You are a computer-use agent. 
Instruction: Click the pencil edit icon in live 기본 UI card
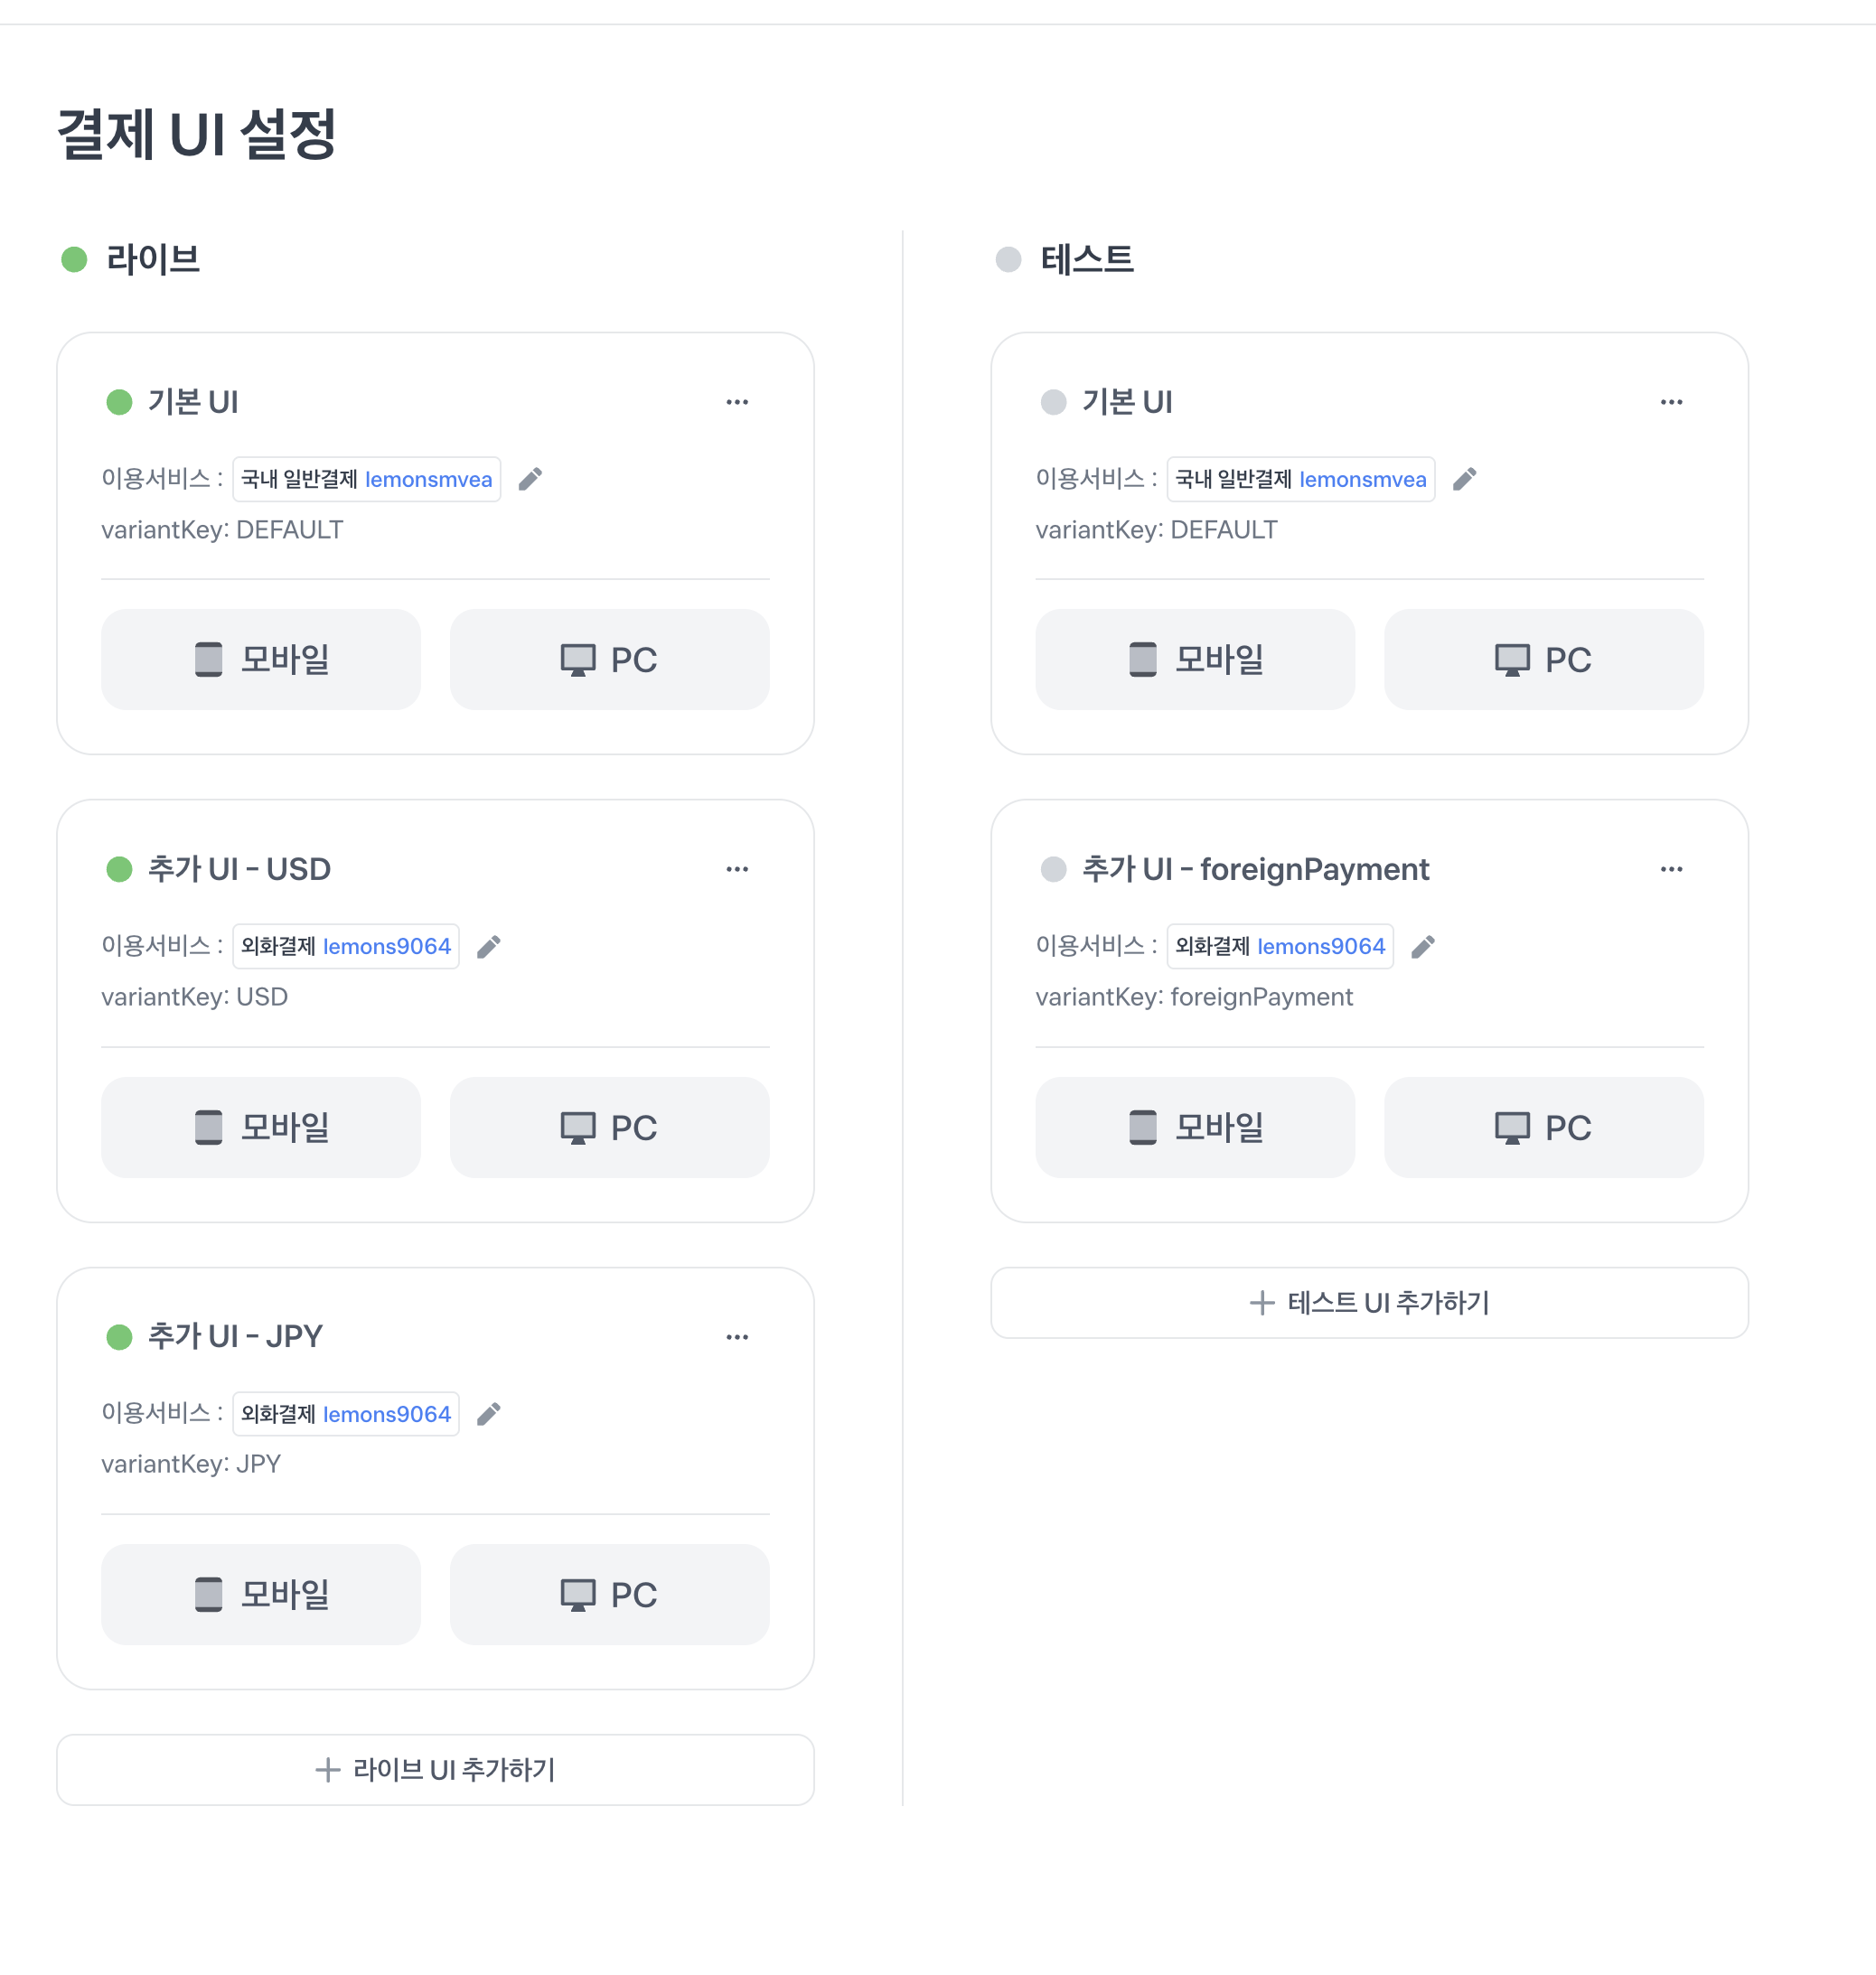tap(530, 479)
